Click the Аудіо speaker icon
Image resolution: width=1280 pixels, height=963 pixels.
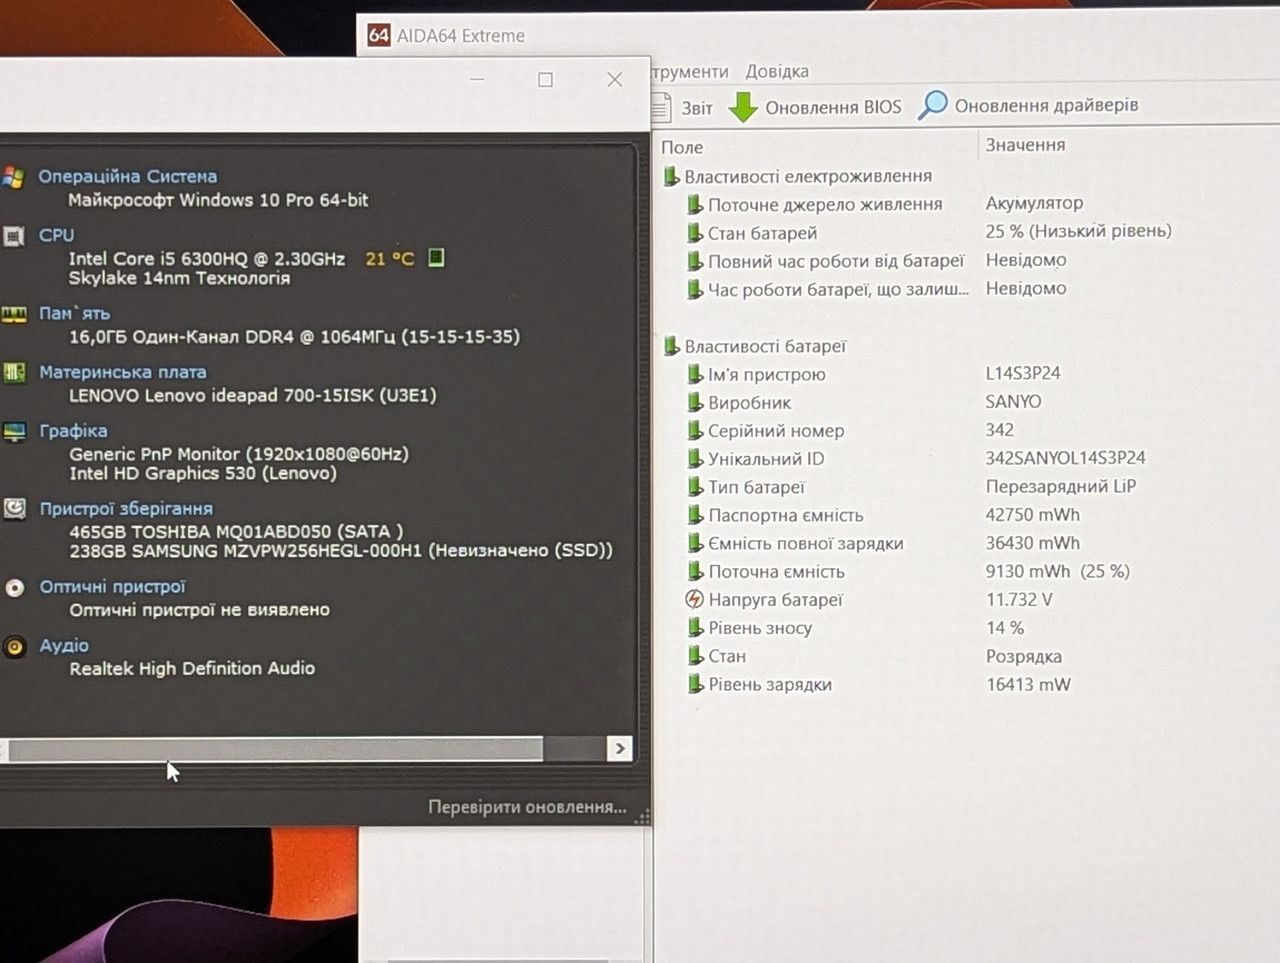[x=14, y=646]
